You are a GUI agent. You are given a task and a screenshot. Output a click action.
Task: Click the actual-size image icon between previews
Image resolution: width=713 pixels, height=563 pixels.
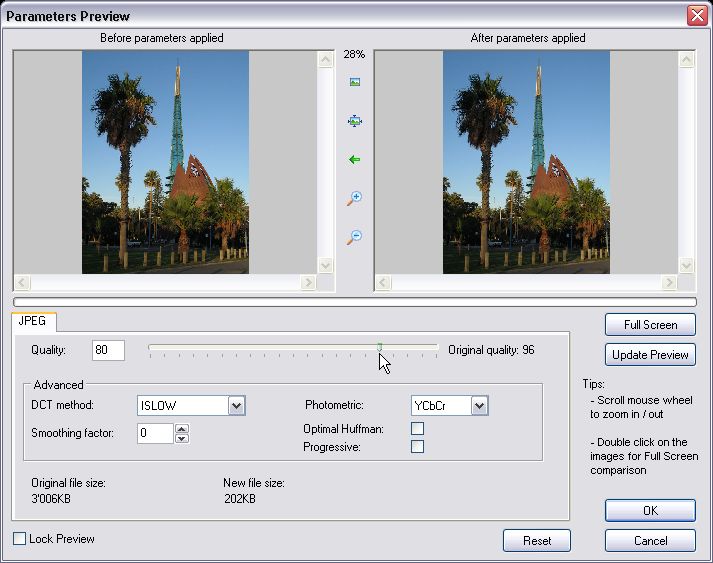tap(355, 82)
